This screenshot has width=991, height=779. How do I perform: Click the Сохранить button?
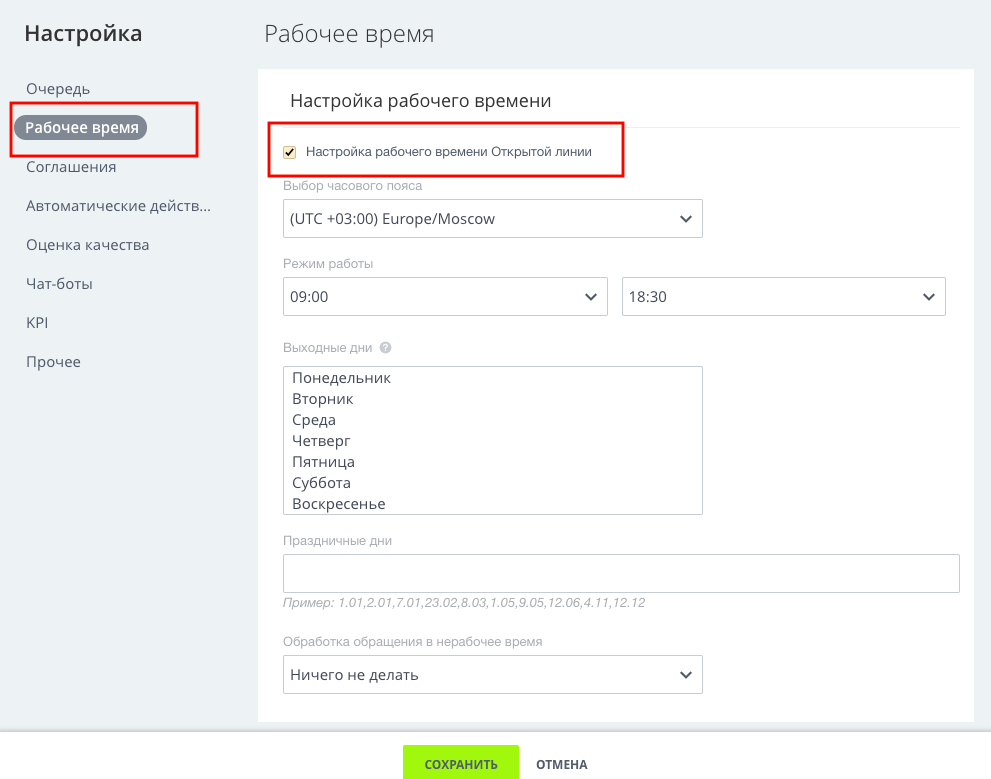pyautogui.click(x=461, y=763)
